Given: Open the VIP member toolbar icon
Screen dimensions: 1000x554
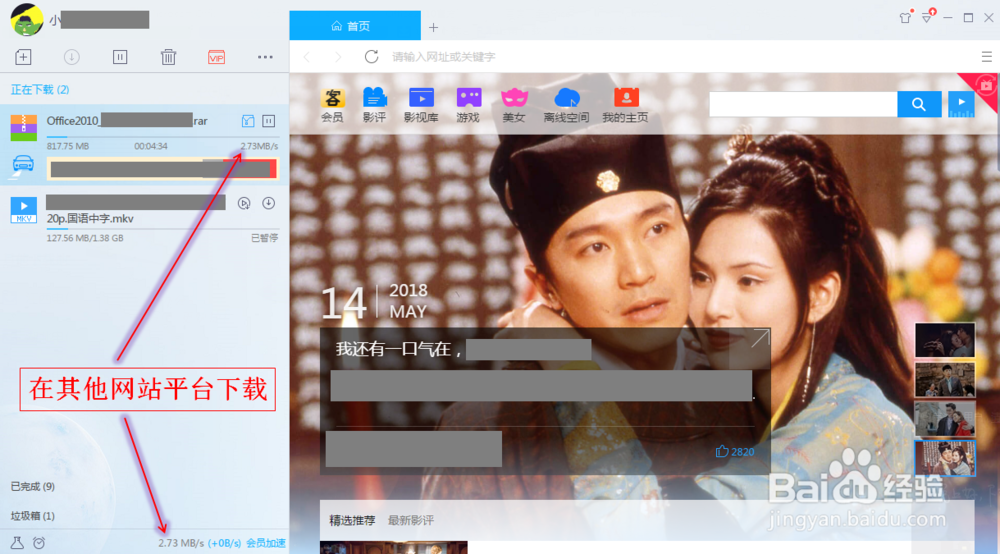Looking at the screenshot, I should (x=216, y=57).
